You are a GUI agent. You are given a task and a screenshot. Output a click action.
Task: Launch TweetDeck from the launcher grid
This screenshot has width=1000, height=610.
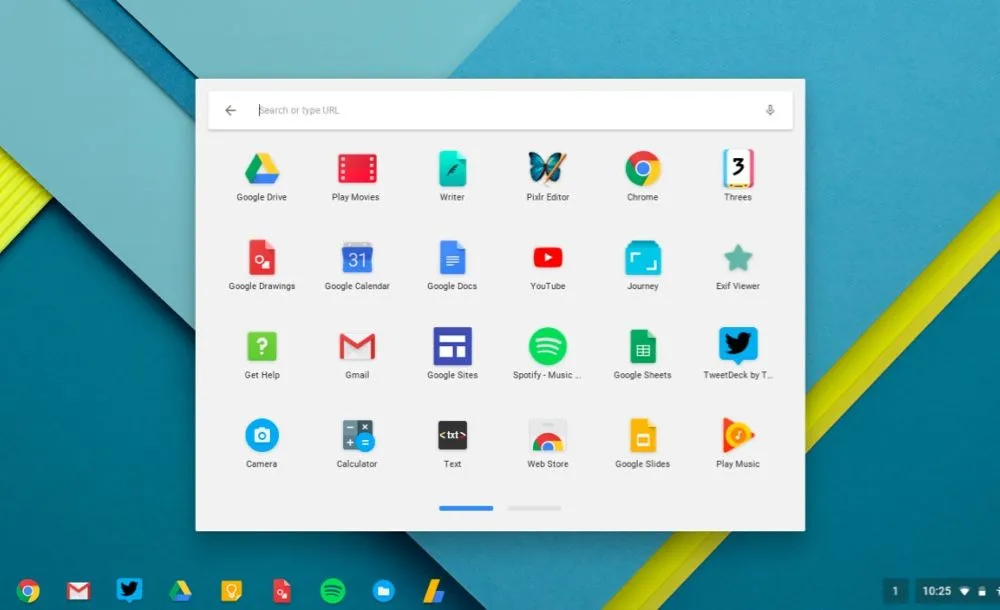[738, 345]
